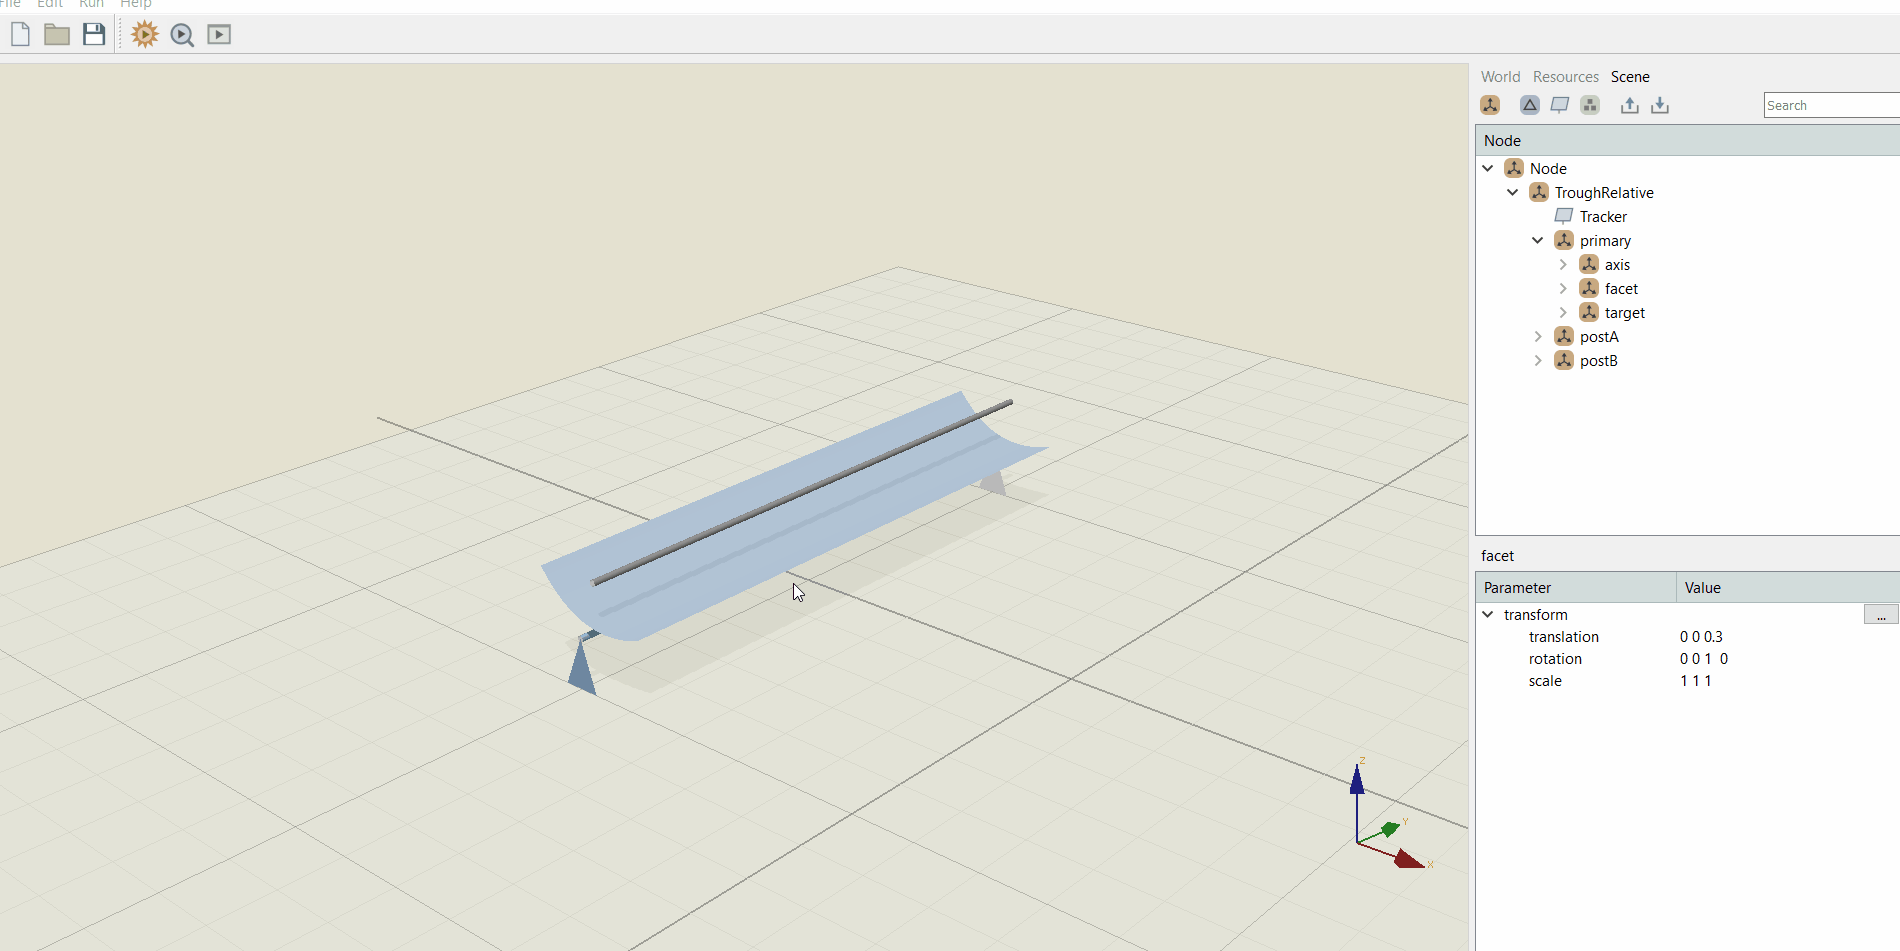
Task: Click the Parameter column header
Action: 1575,587
